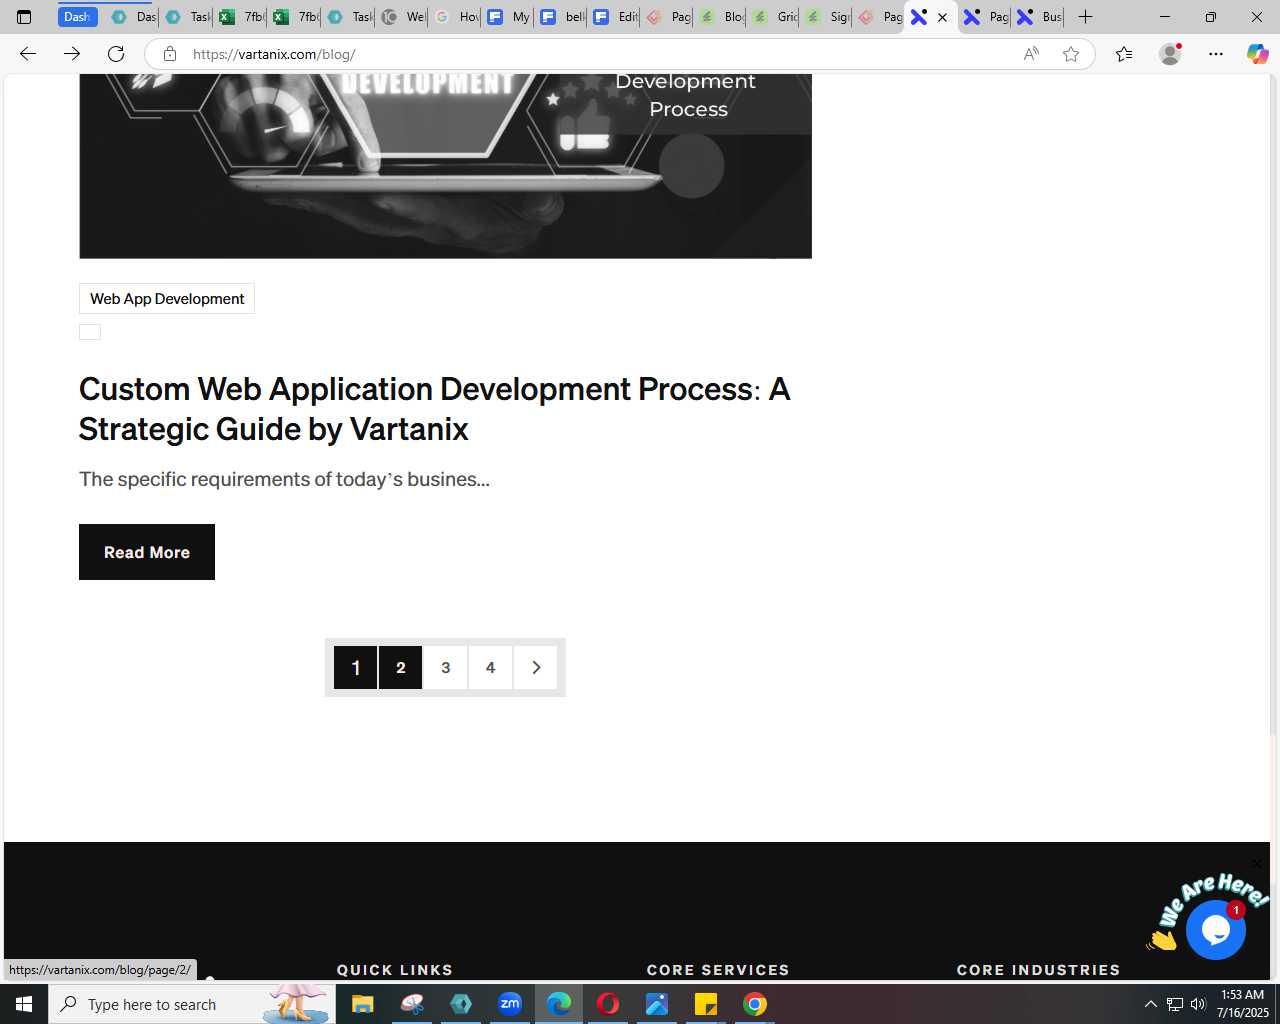Select the excerpt 'The specific requirements of today's busines...'
This screenshot has width=1280, height=1024.
(x=284, y=479)
